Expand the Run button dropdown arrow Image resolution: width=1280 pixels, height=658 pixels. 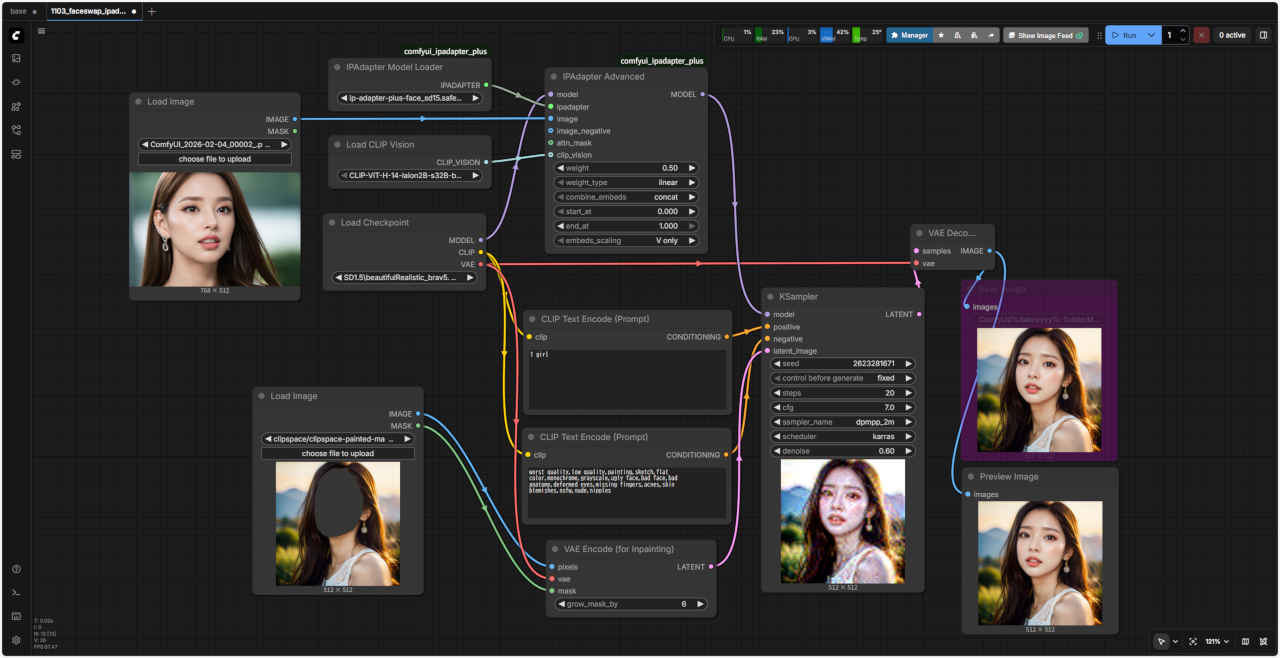[1152, 35]
